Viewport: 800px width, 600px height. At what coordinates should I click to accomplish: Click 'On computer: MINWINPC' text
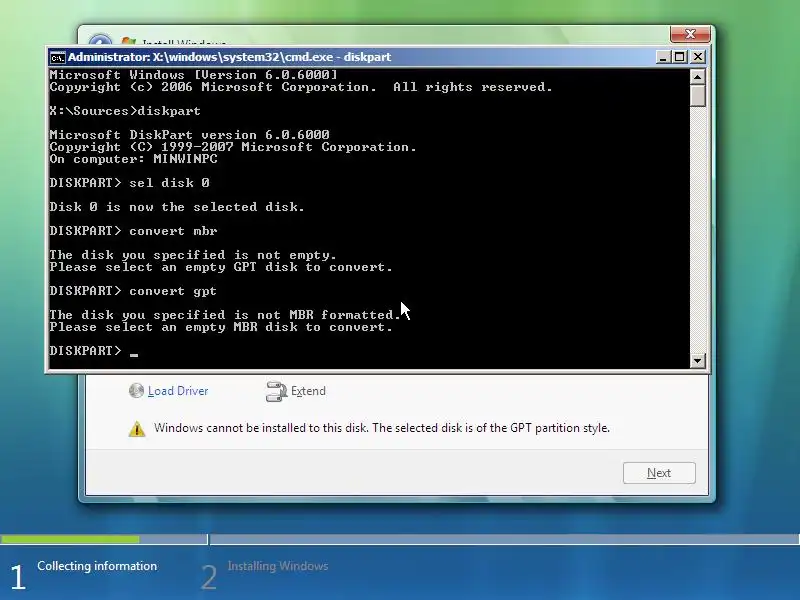click(134, 159)
